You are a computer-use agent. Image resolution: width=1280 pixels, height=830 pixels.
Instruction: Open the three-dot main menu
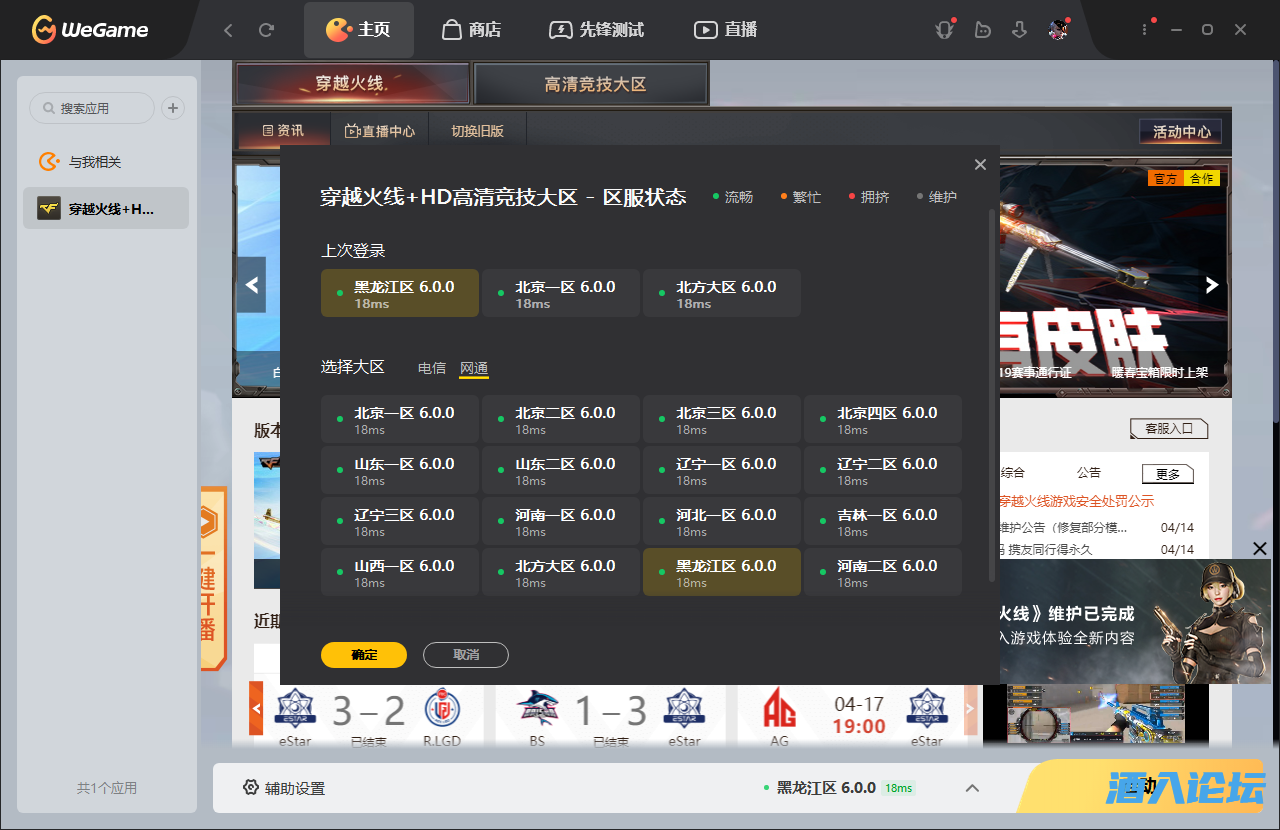tap(1145, 30)
